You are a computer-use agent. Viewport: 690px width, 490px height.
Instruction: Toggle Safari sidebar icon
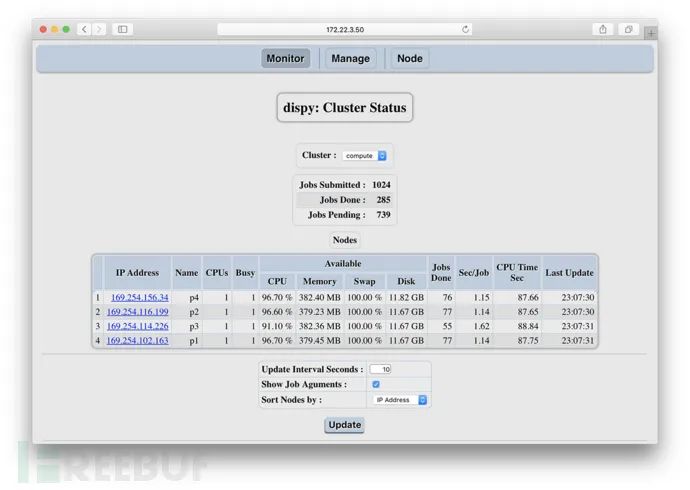[123, 29]
